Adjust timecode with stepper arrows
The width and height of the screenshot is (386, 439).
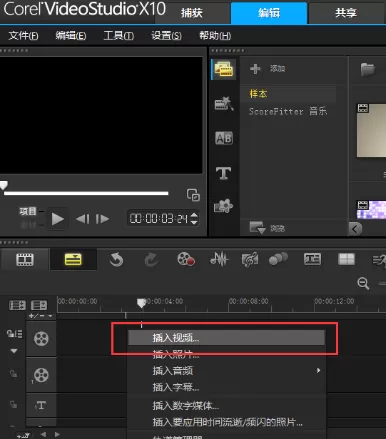click(194, 218)
